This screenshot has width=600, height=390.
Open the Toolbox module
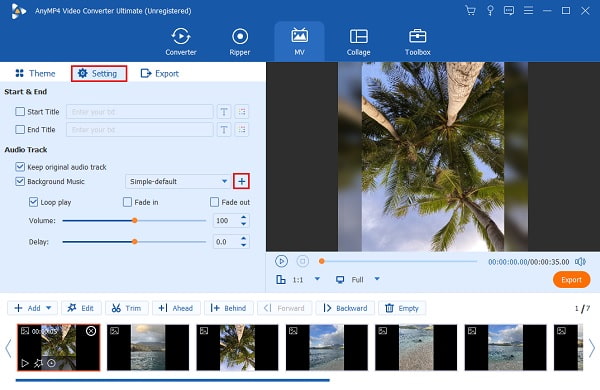pyautogui.click(x=417, y=42)
